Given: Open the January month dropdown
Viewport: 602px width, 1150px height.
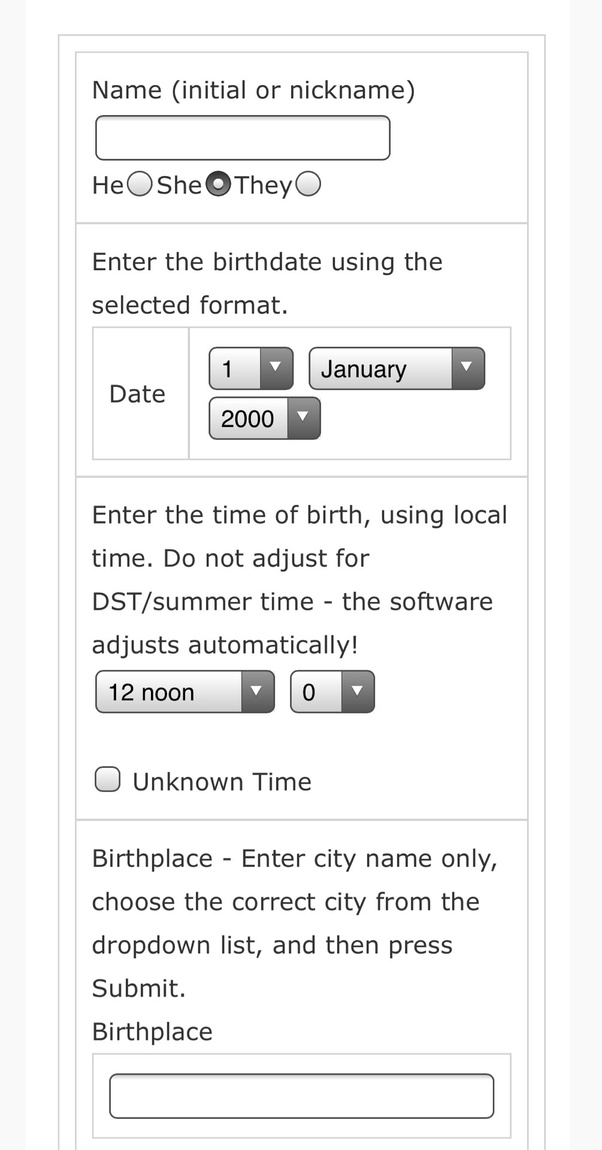Looking at the screenshot, I should pyautogui.click(x=380, y=369).
